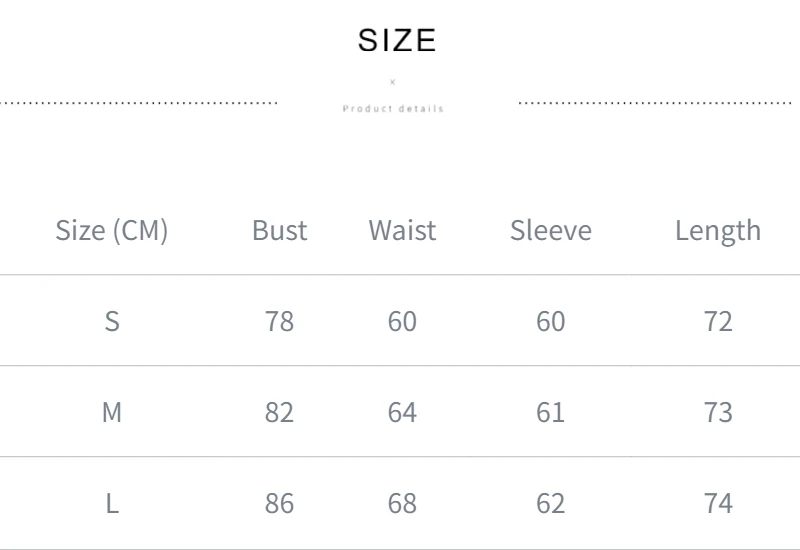Click the small x icon below SIZE
This screenshot has height=550, width=800.
click(x=393, y=82)
